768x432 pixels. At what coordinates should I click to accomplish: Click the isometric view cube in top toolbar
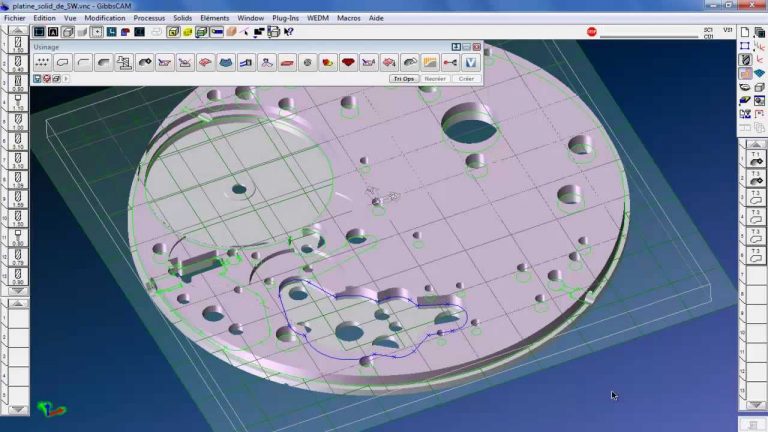point(68,32)
